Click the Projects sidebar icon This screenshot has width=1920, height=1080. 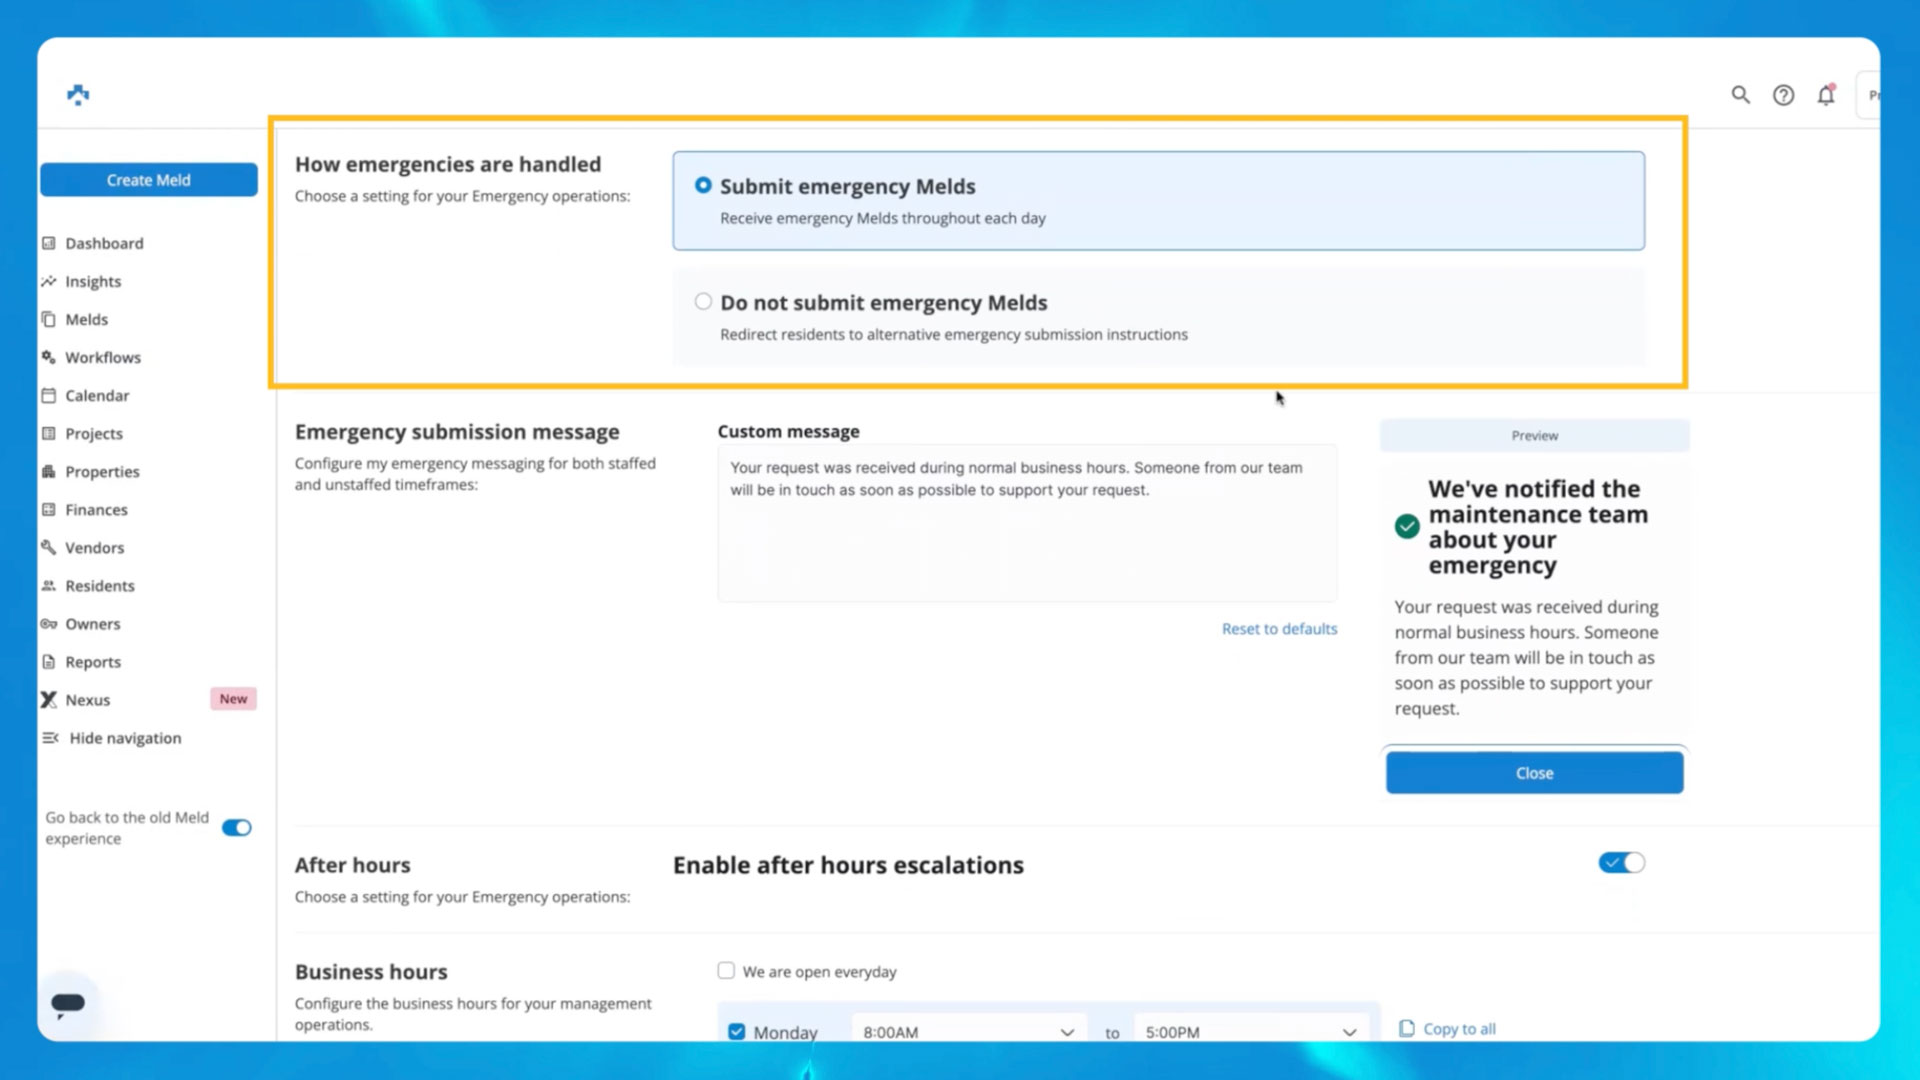coord(48,433)
